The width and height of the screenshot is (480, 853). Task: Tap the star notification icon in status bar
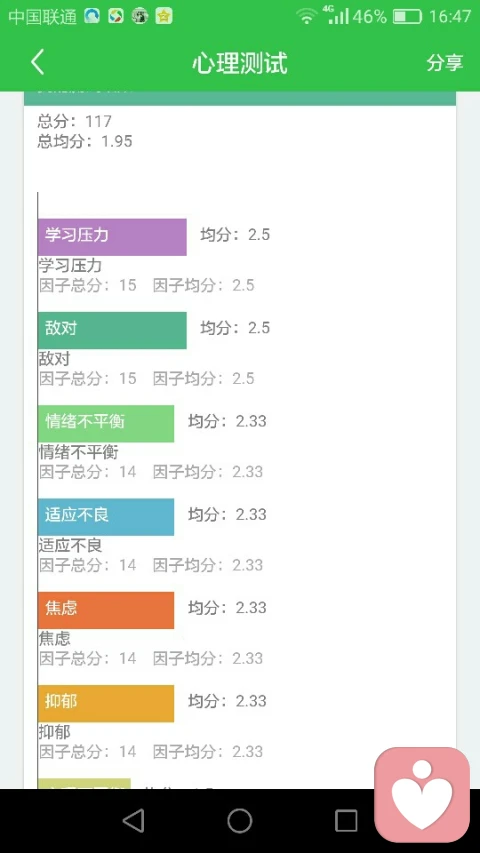coord(164,17)
